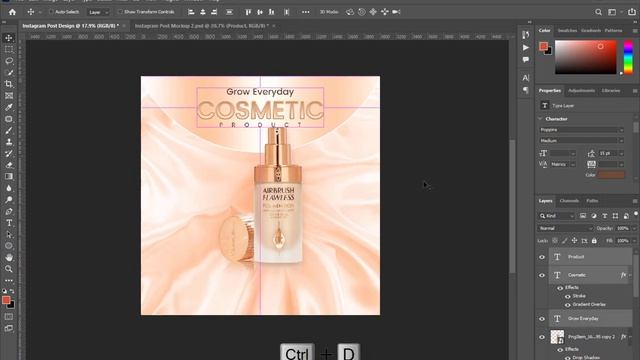Select the Dodge tool
The height and width of the screenshot is (360, 640).
point(9,200)
